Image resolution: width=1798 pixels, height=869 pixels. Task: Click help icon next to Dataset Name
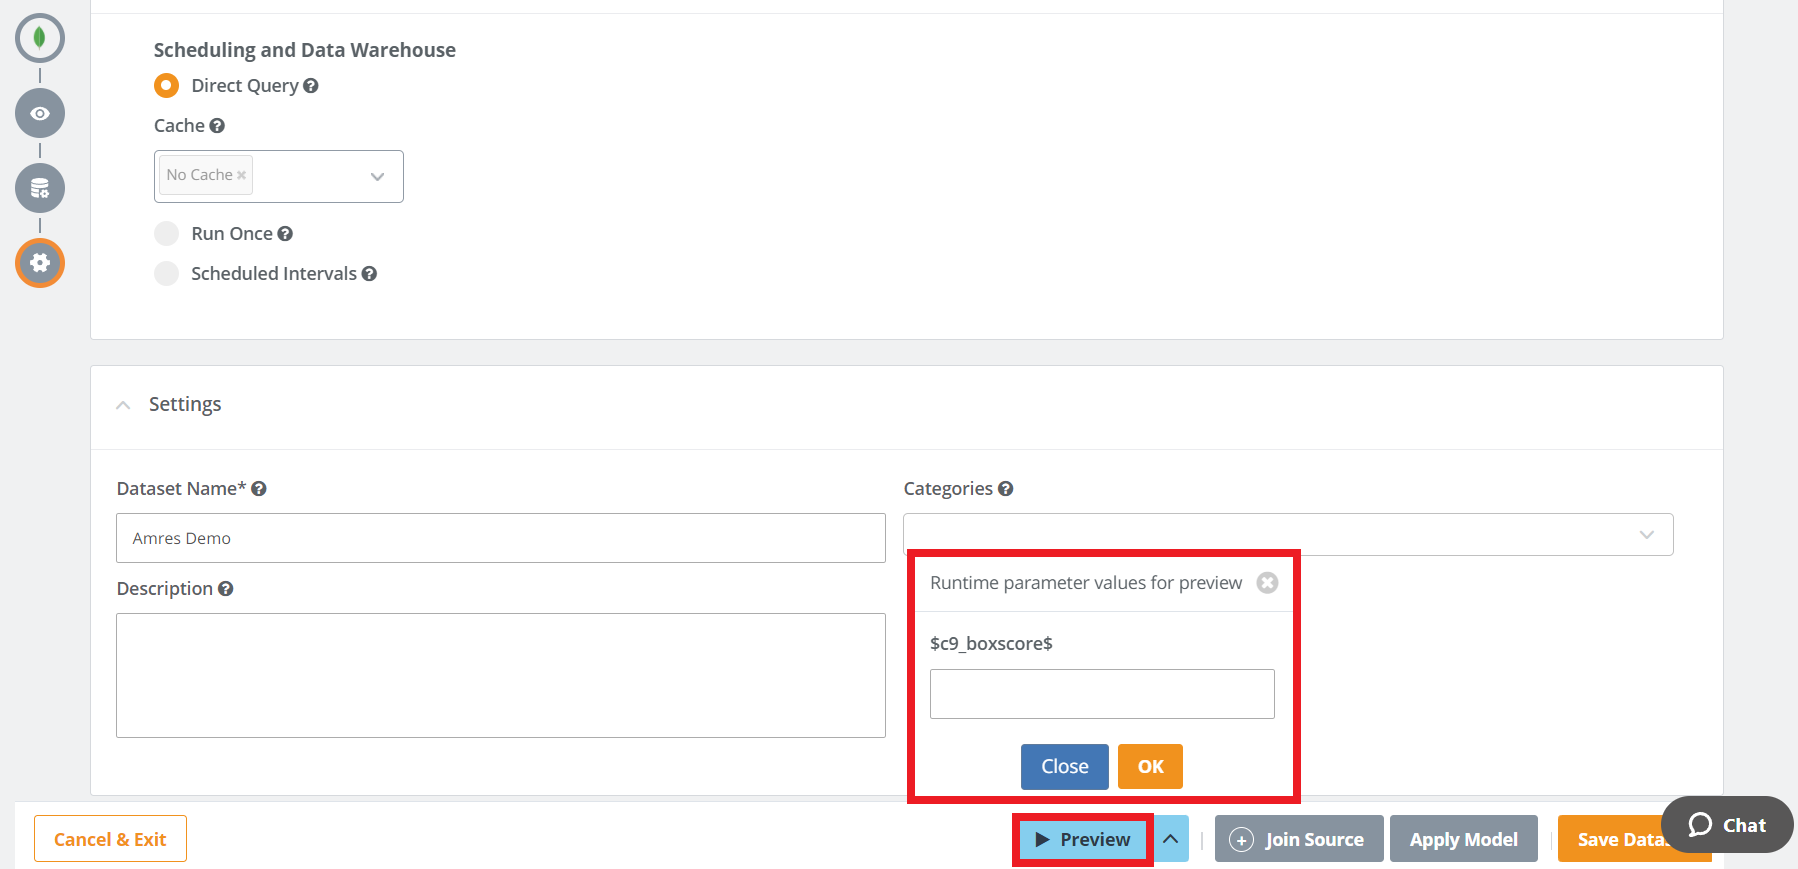[x=259, y=489]
